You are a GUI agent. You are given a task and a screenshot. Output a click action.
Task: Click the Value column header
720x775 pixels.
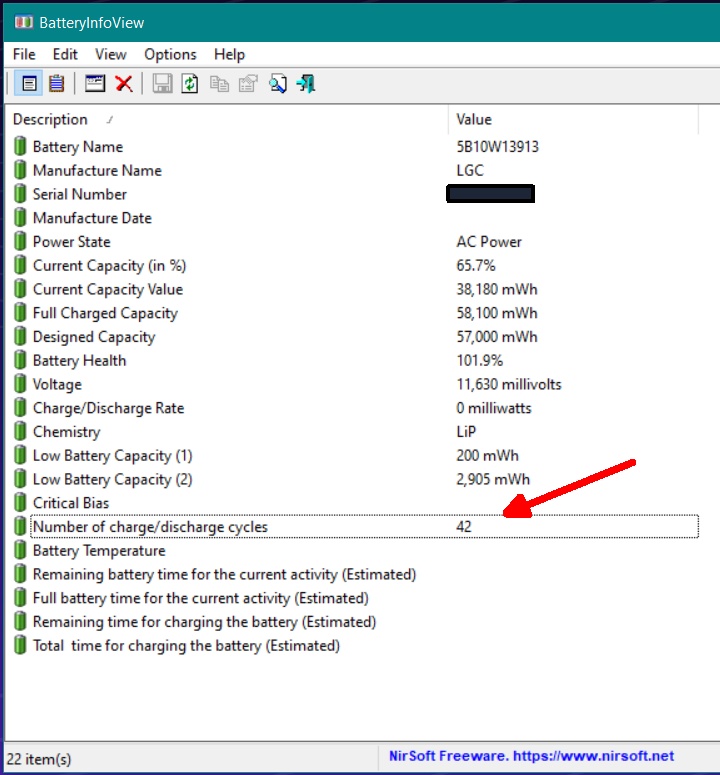click(474, 119)
